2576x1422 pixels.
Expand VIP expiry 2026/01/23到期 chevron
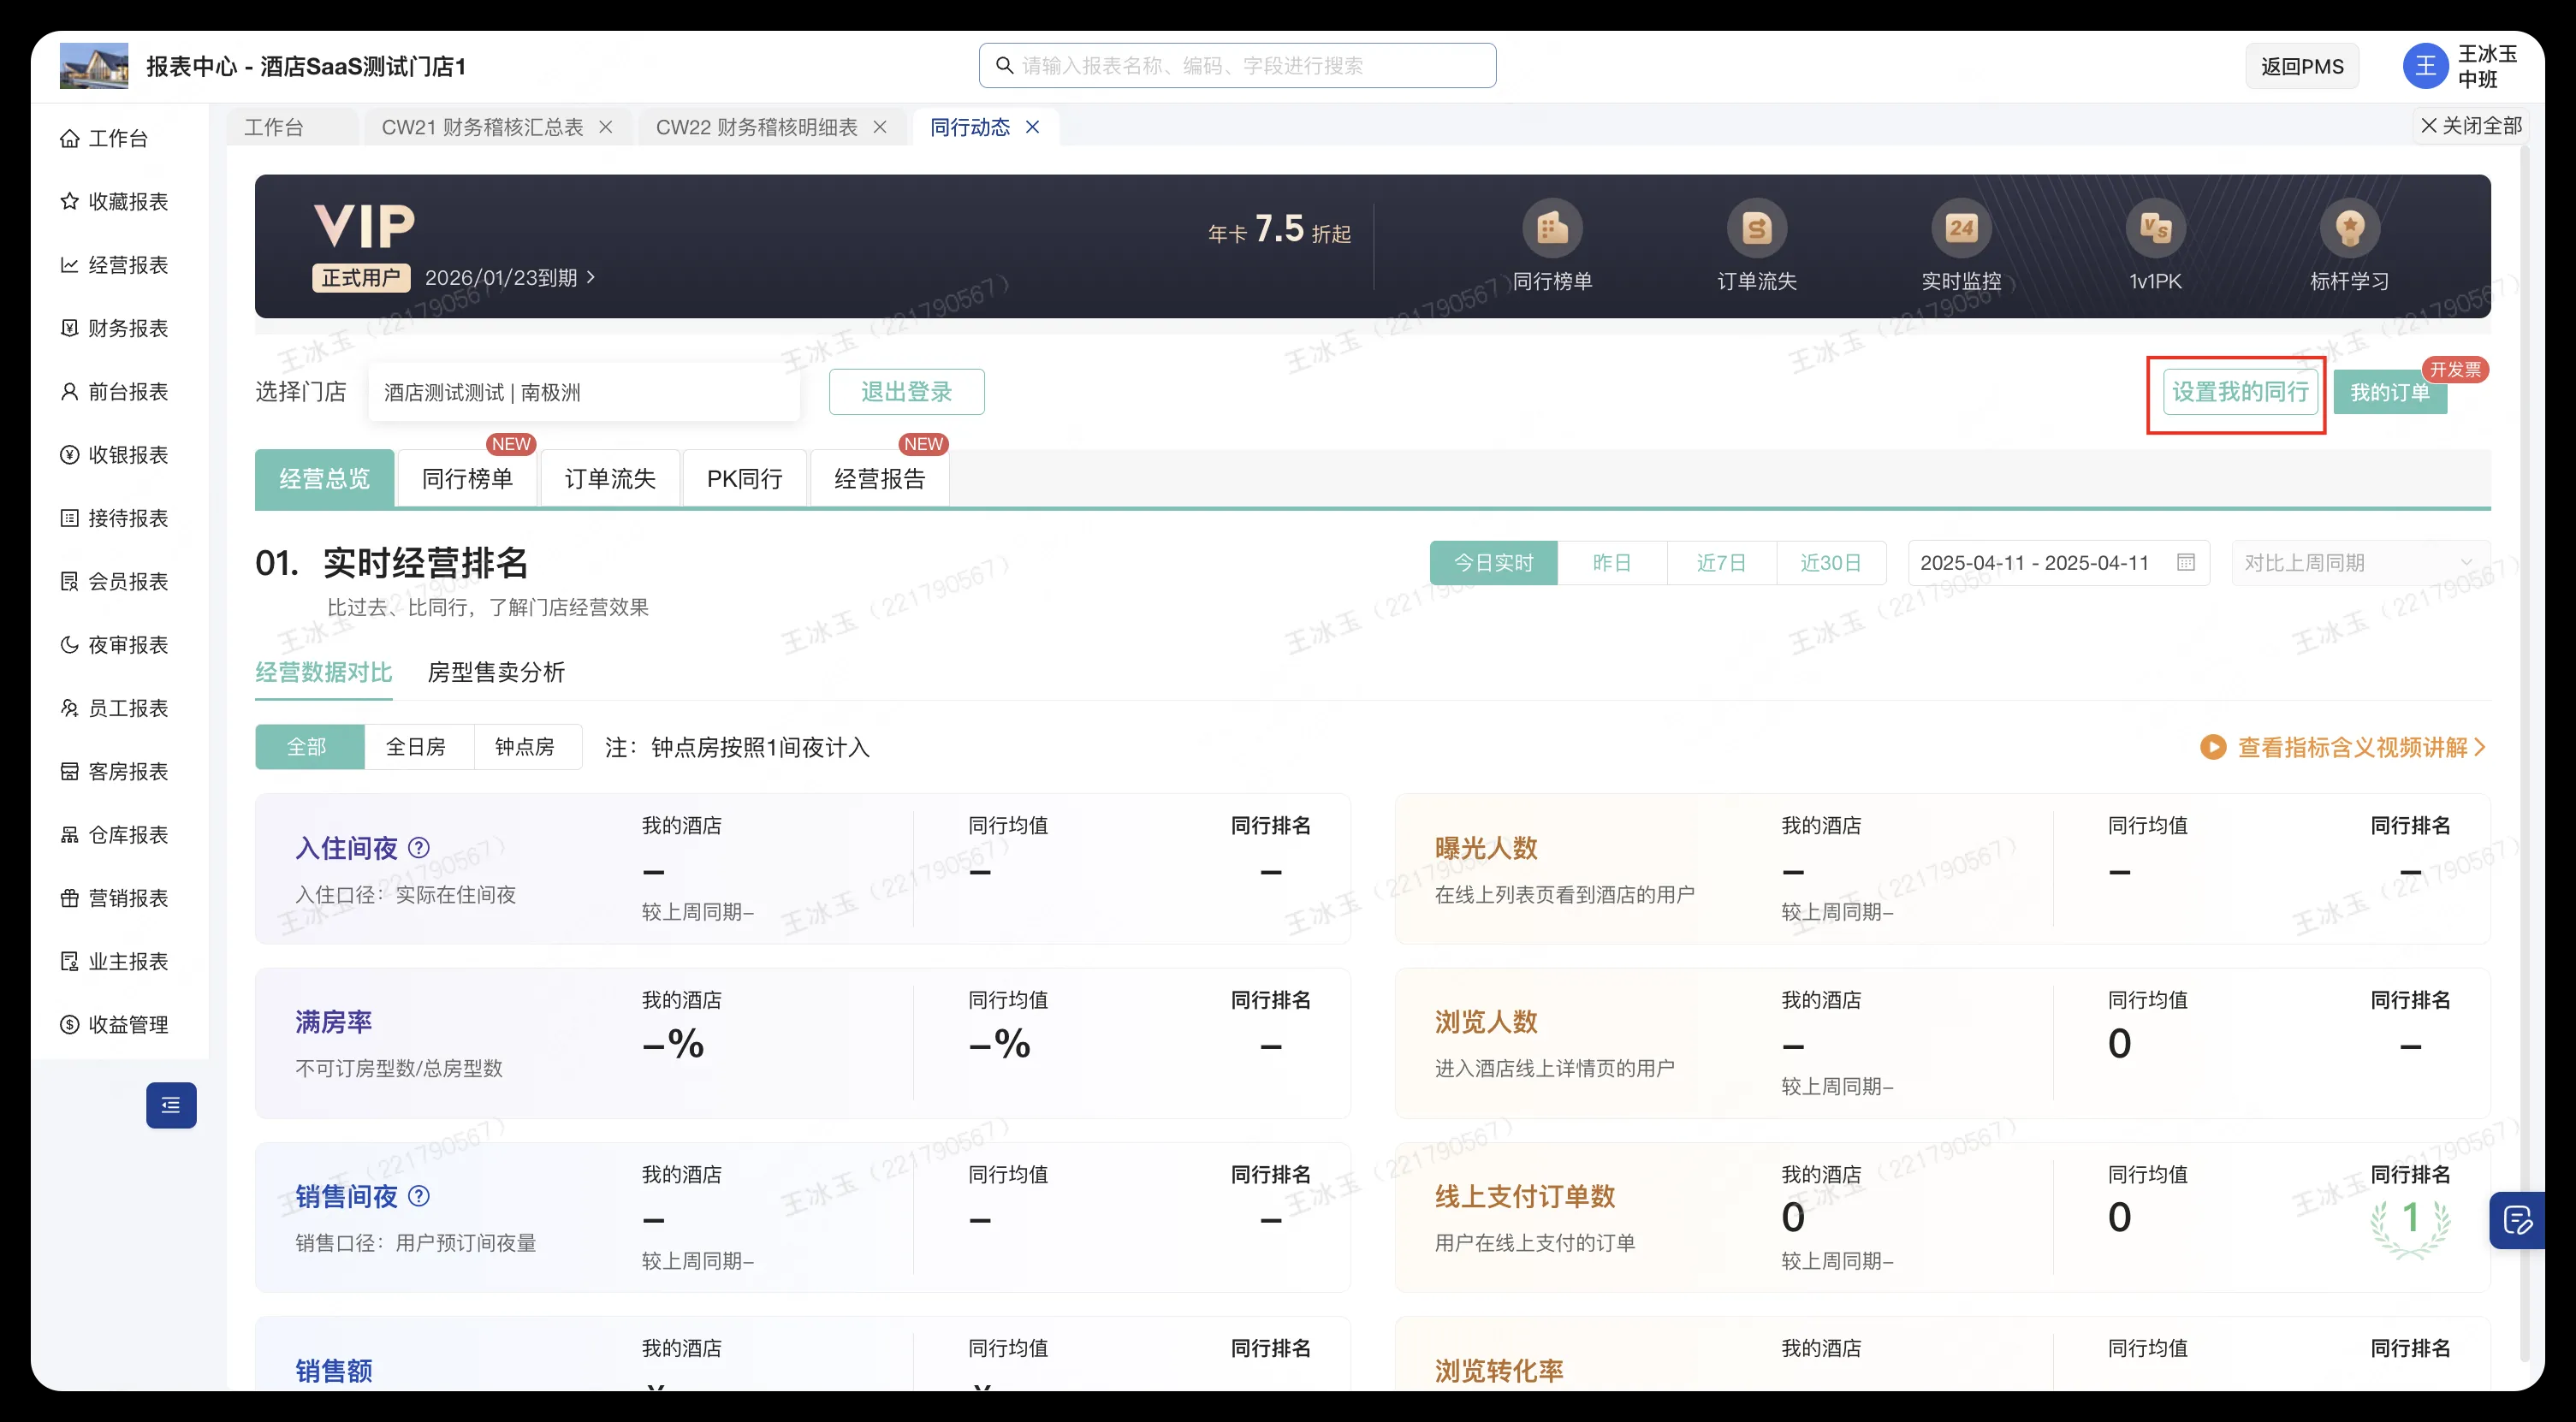(x=591, y=277)
